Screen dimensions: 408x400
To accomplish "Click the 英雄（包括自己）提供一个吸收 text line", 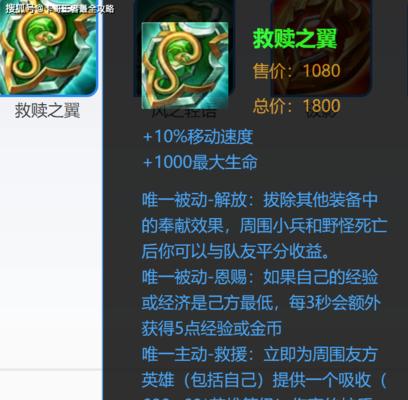I will (x=264, y=380).
